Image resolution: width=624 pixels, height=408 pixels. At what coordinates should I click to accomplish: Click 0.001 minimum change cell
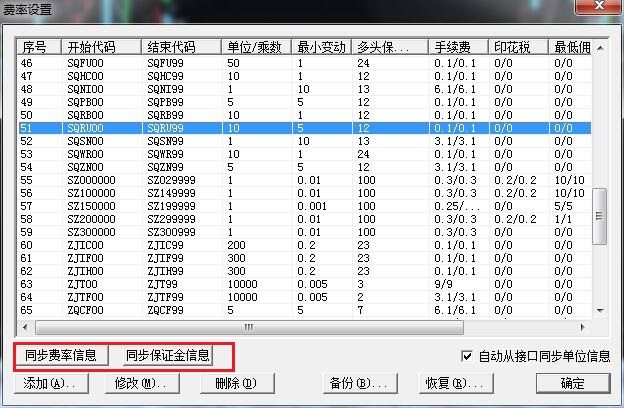[312, 206]
